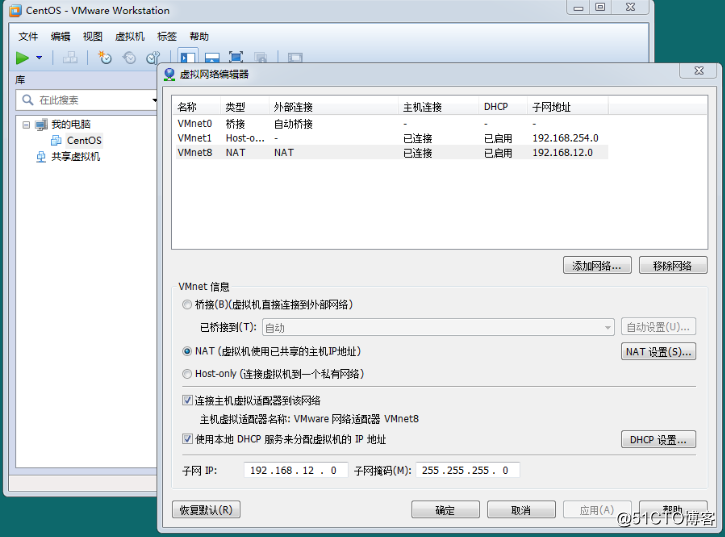Image resolution: width=725 pixels, height=537 pixels.
Task: Open NAT 设置 button
Action: click(658, 352)
